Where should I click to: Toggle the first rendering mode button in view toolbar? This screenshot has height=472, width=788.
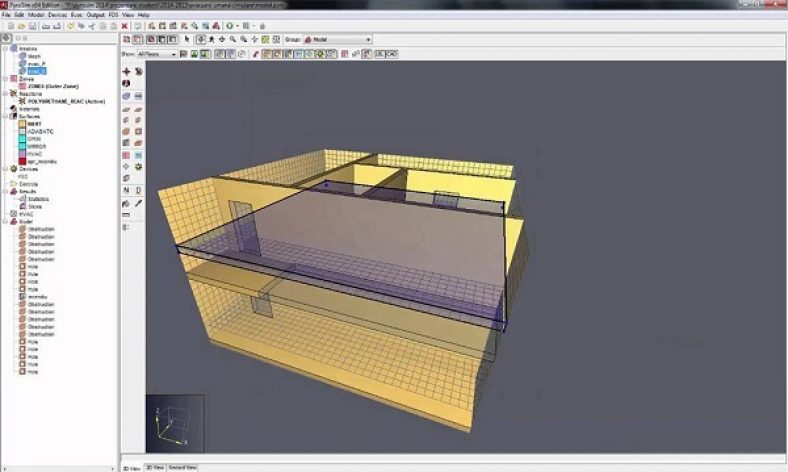coord(127,39)
